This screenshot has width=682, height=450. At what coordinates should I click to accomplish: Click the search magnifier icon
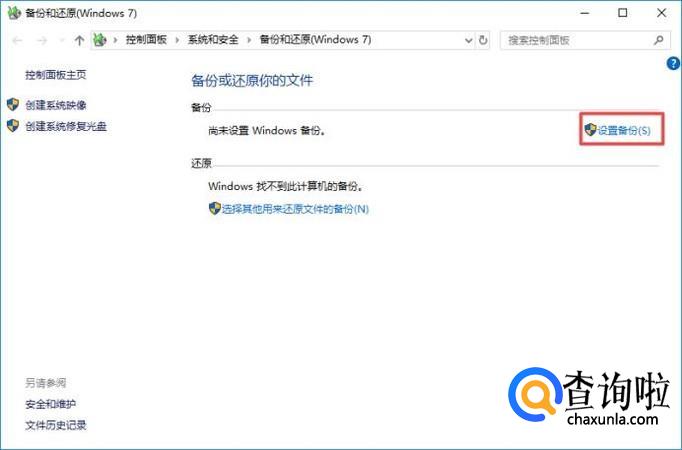tap(659, 40)
